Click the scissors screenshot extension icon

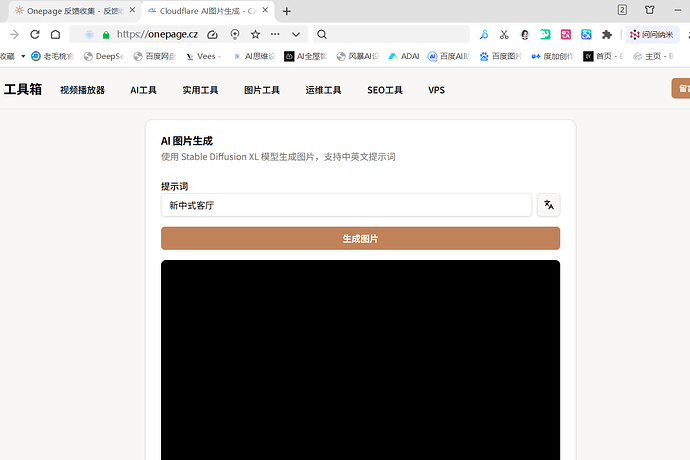click(x=504, y=34)
